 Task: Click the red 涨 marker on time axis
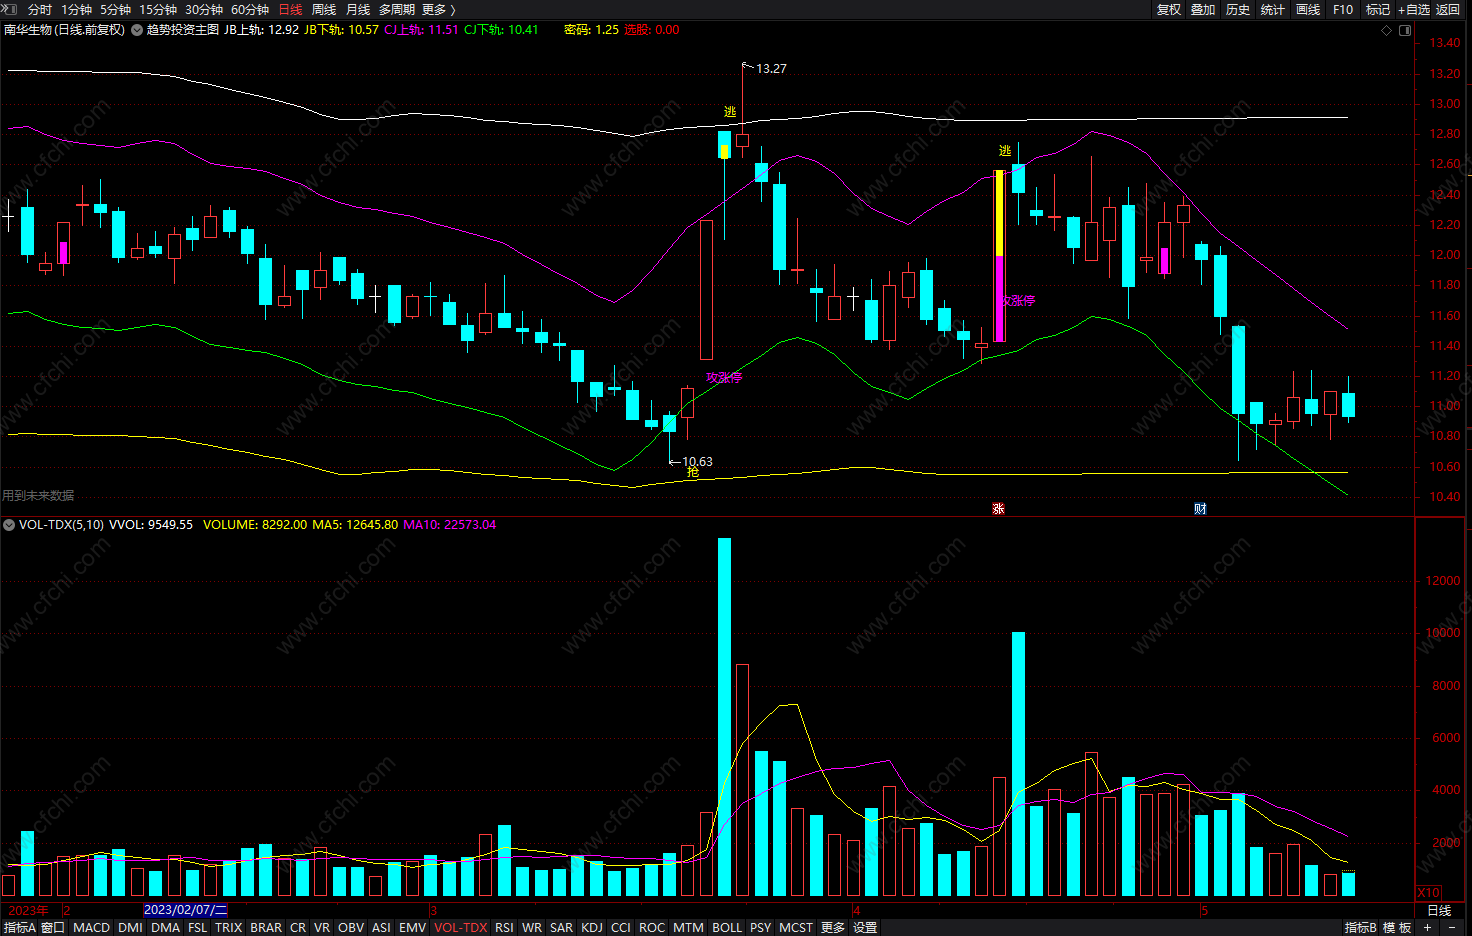[x=998, y=509]
